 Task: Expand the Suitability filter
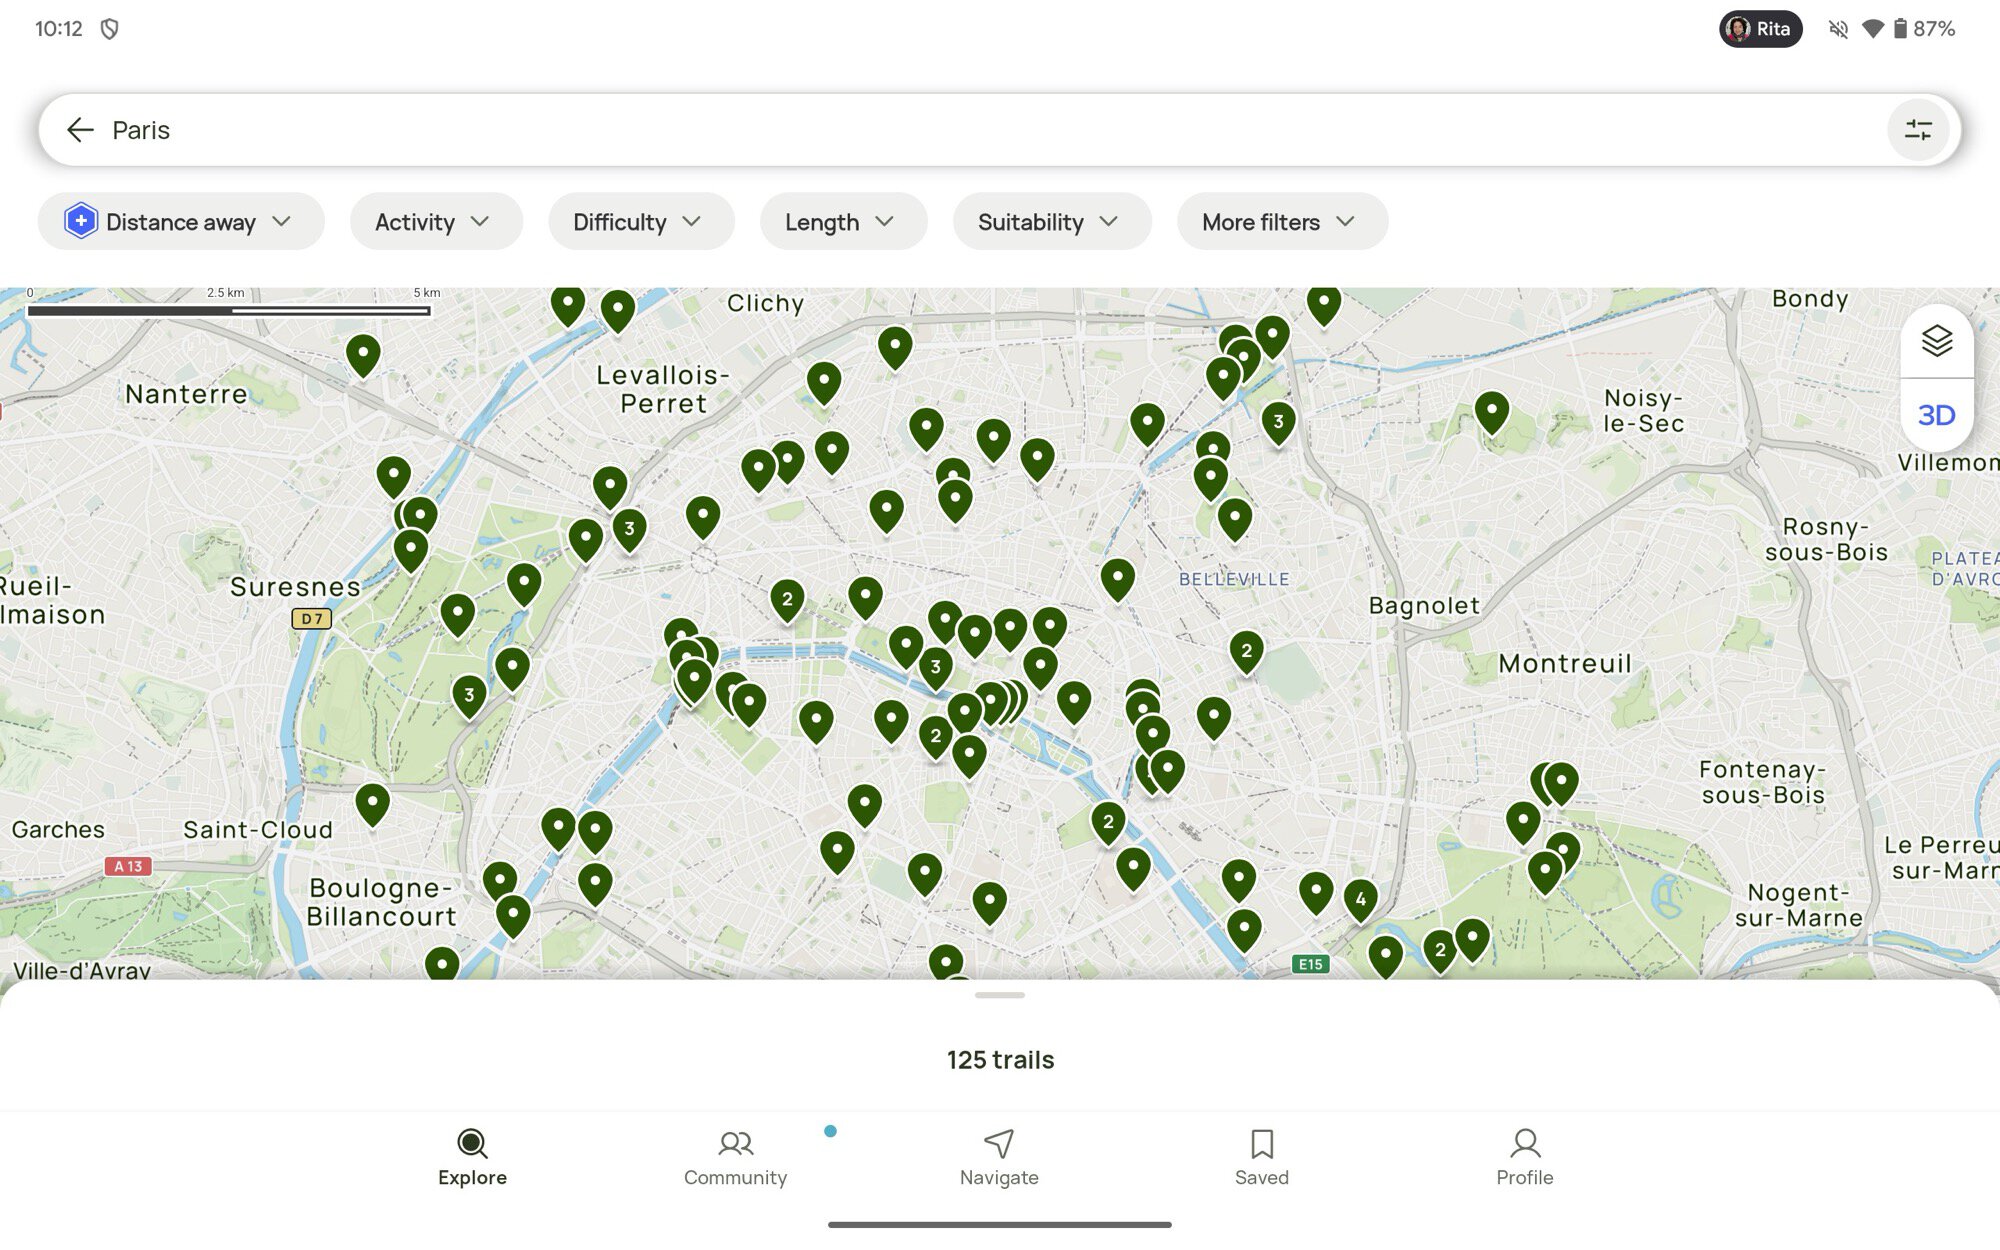[x=1051, y=222]
